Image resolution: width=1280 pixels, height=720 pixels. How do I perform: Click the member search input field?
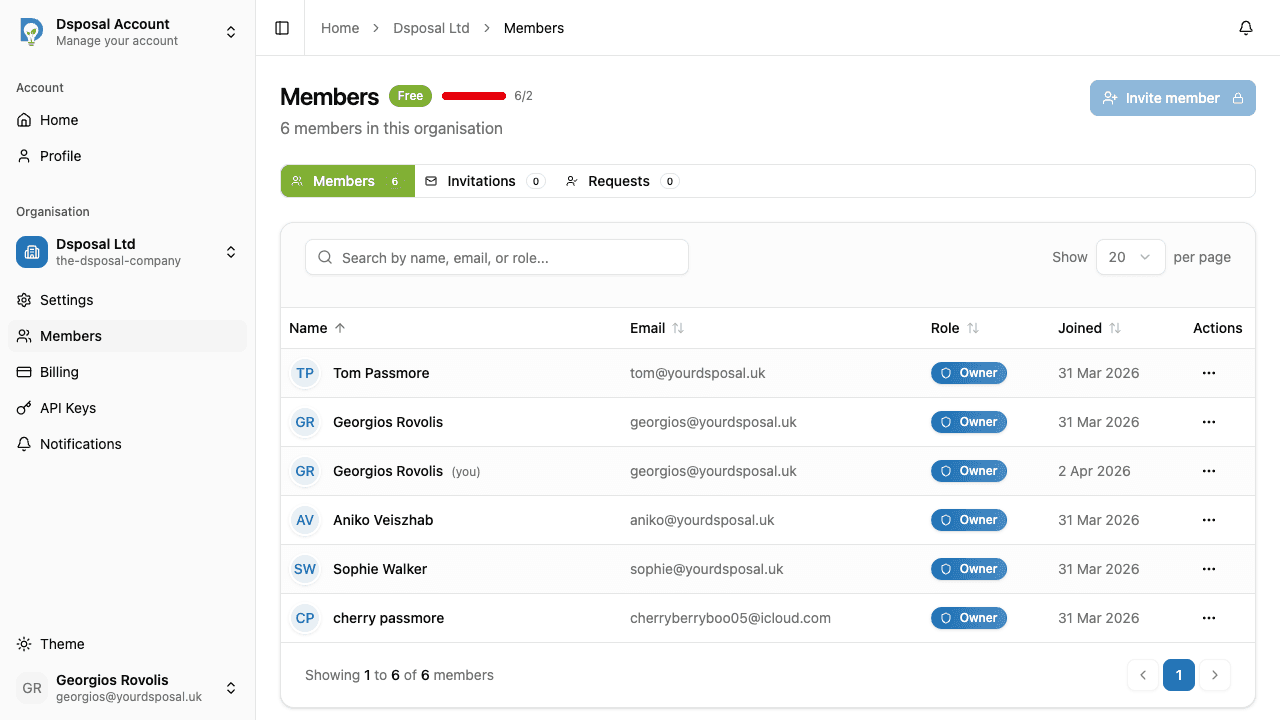click(496, 256)
